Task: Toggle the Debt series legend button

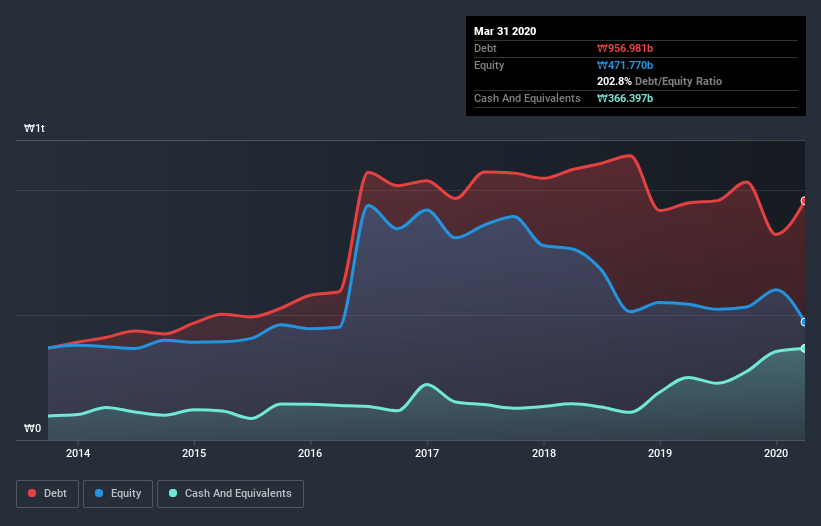Action: (x=48, y=494)
